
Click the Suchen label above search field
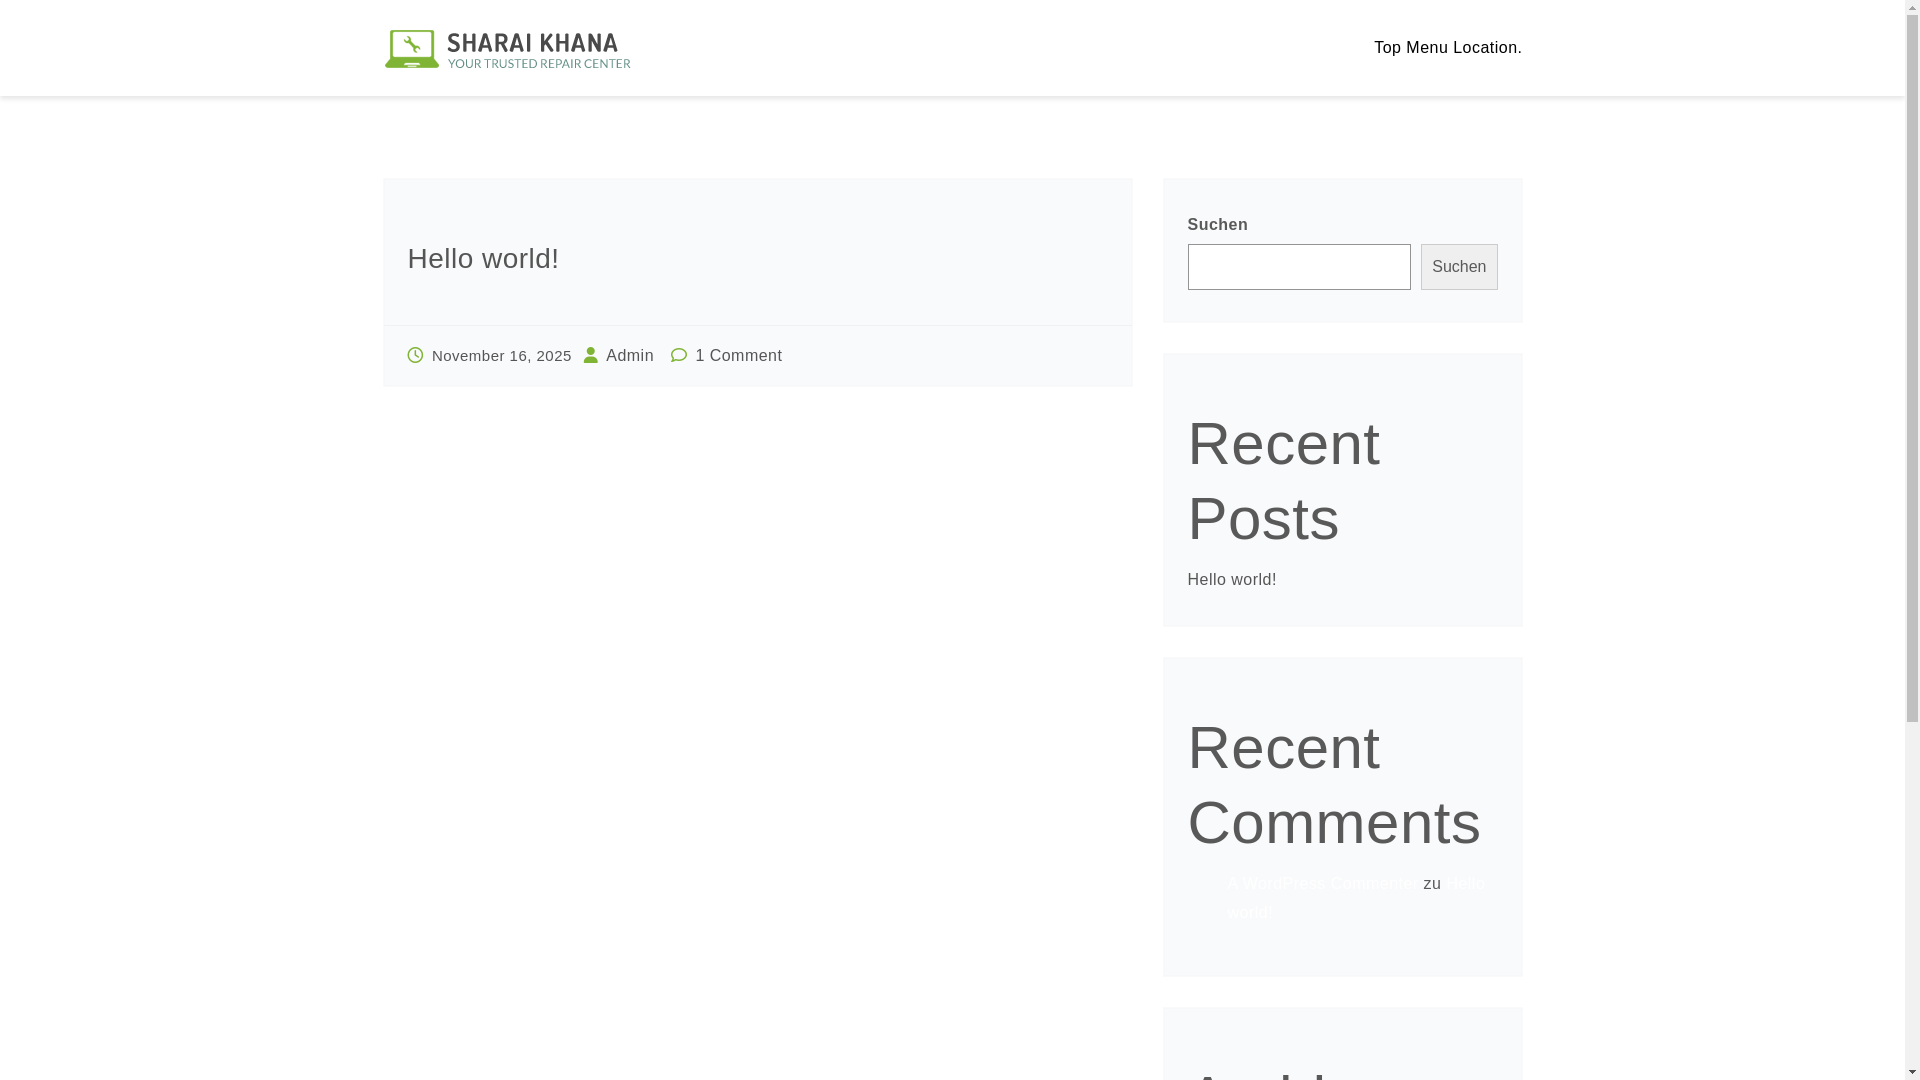tap(1217, 225)
